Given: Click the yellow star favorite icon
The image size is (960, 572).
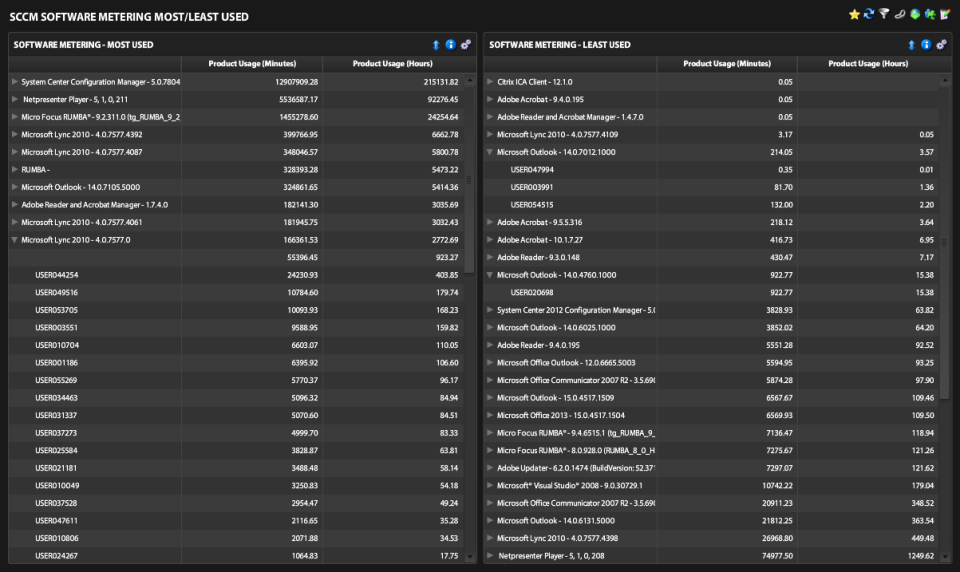Looking at the screenshot, I should coord(854,14).
